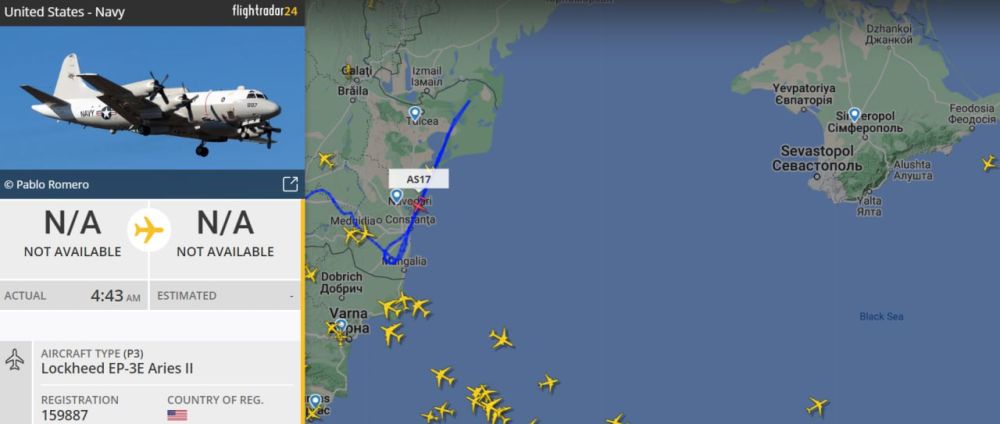The width and height of the screenshot is (1000, 424).
Task: Select the Tulcea airport pin marker
Action: tap(415, 114)
